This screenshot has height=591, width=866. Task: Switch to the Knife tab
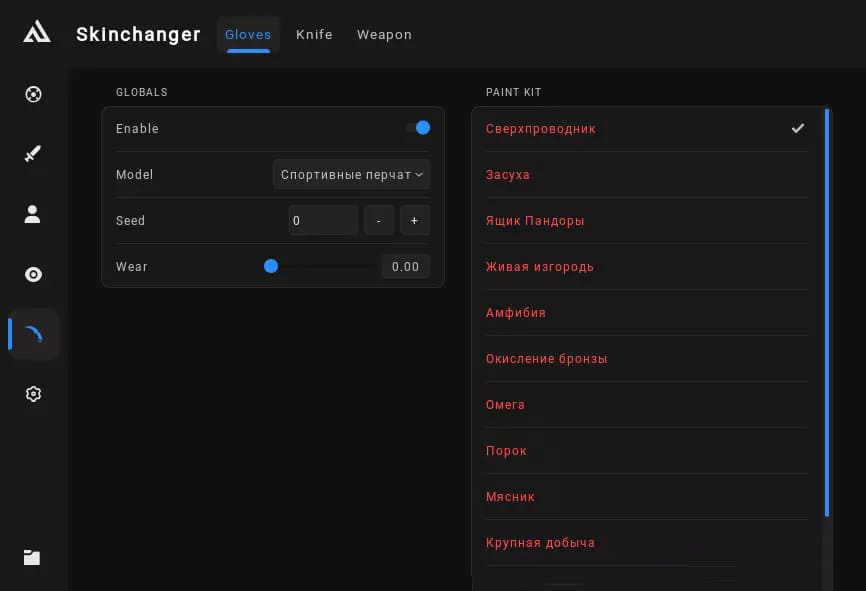pos(314,34)
